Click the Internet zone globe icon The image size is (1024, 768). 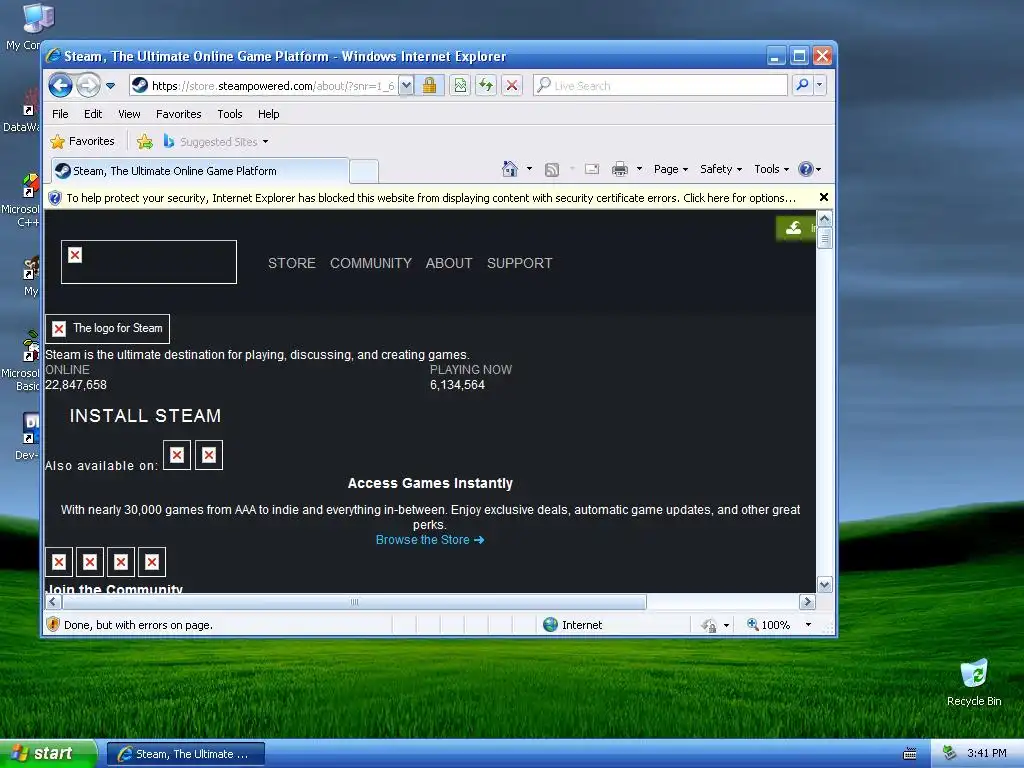coord(551,624)
